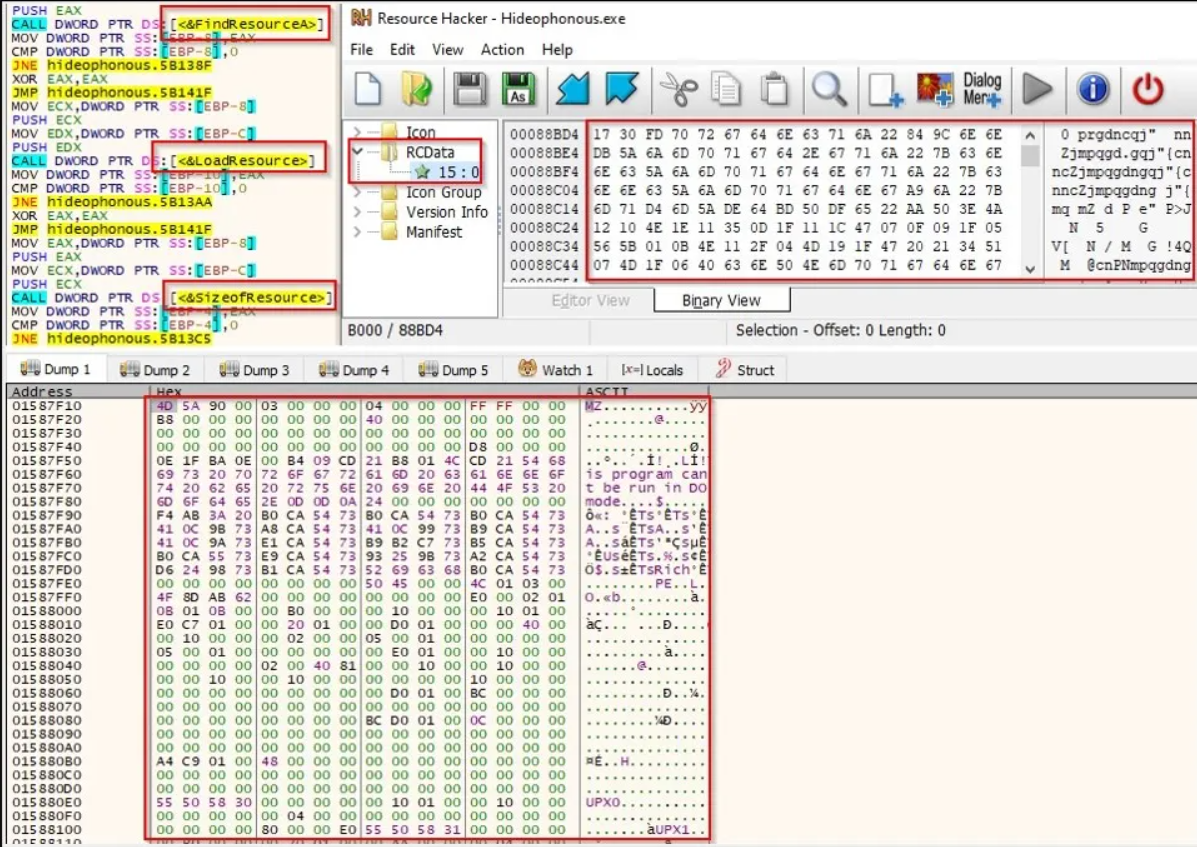The height and width of the screenshot is (847, 1197).
Task: Switch to Dump 1 tab
Action: (55, 369)
